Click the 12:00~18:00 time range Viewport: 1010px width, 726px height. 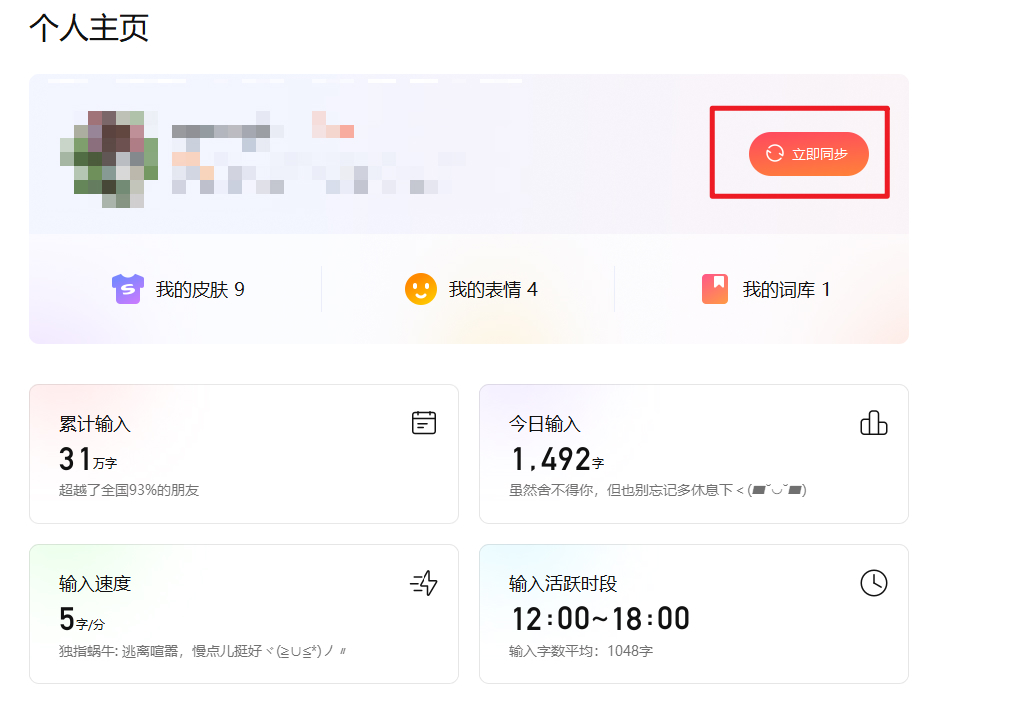600,619
